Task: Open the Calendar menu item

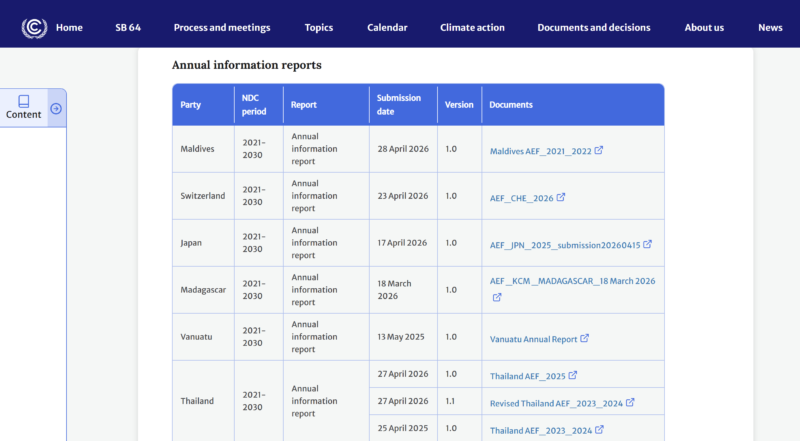Action: [387, 27]
